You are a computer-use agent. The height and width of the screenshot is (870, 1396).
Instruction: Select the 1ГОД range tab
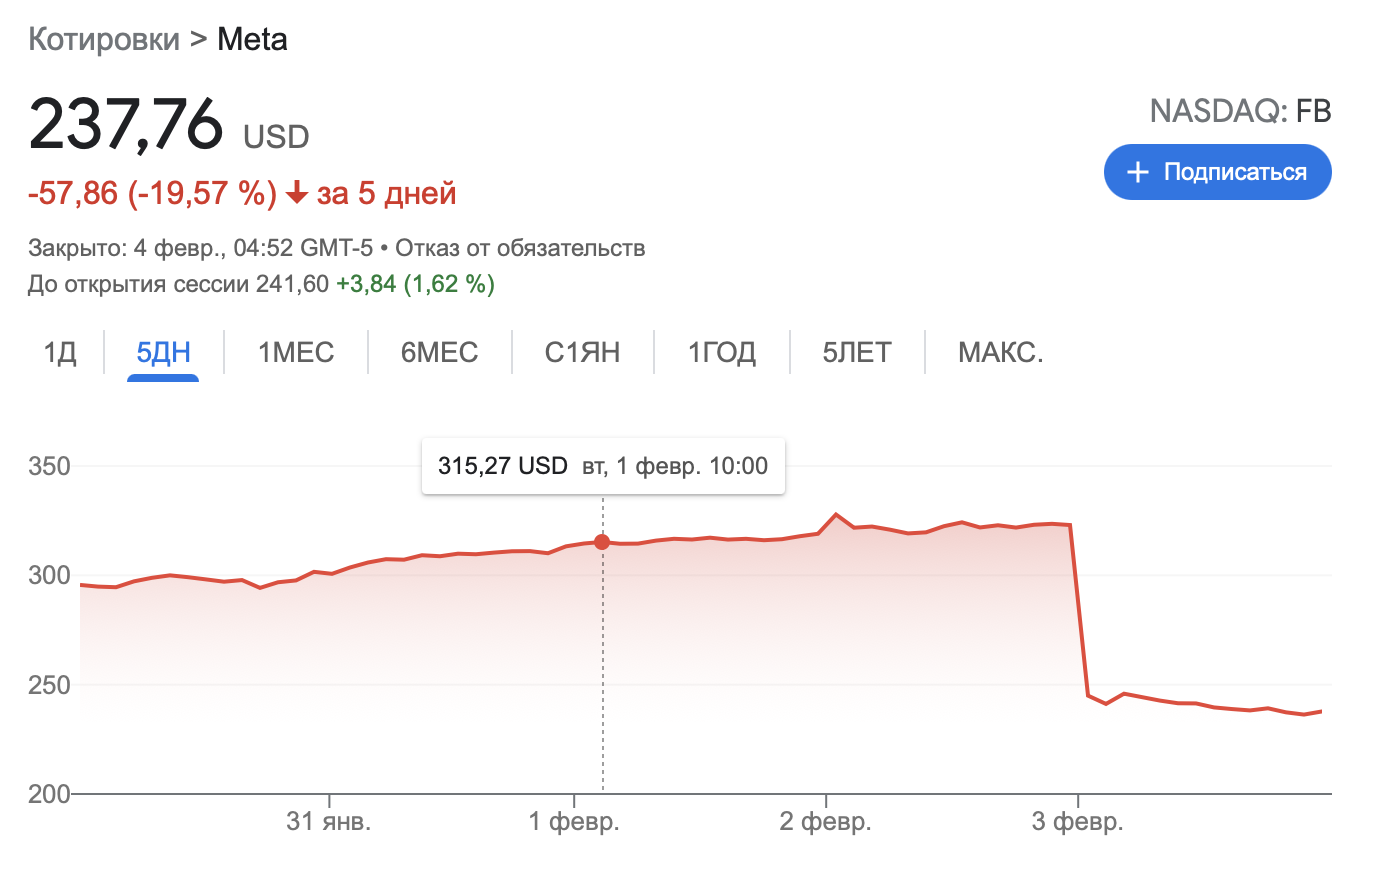point(721,352)
